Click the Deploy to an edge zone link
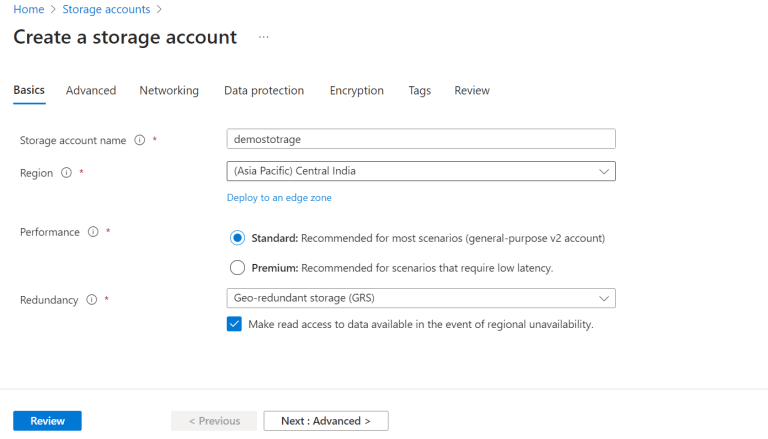Viewport: 768px width, 439px height. pyautogui.click(x=279, y=198)
